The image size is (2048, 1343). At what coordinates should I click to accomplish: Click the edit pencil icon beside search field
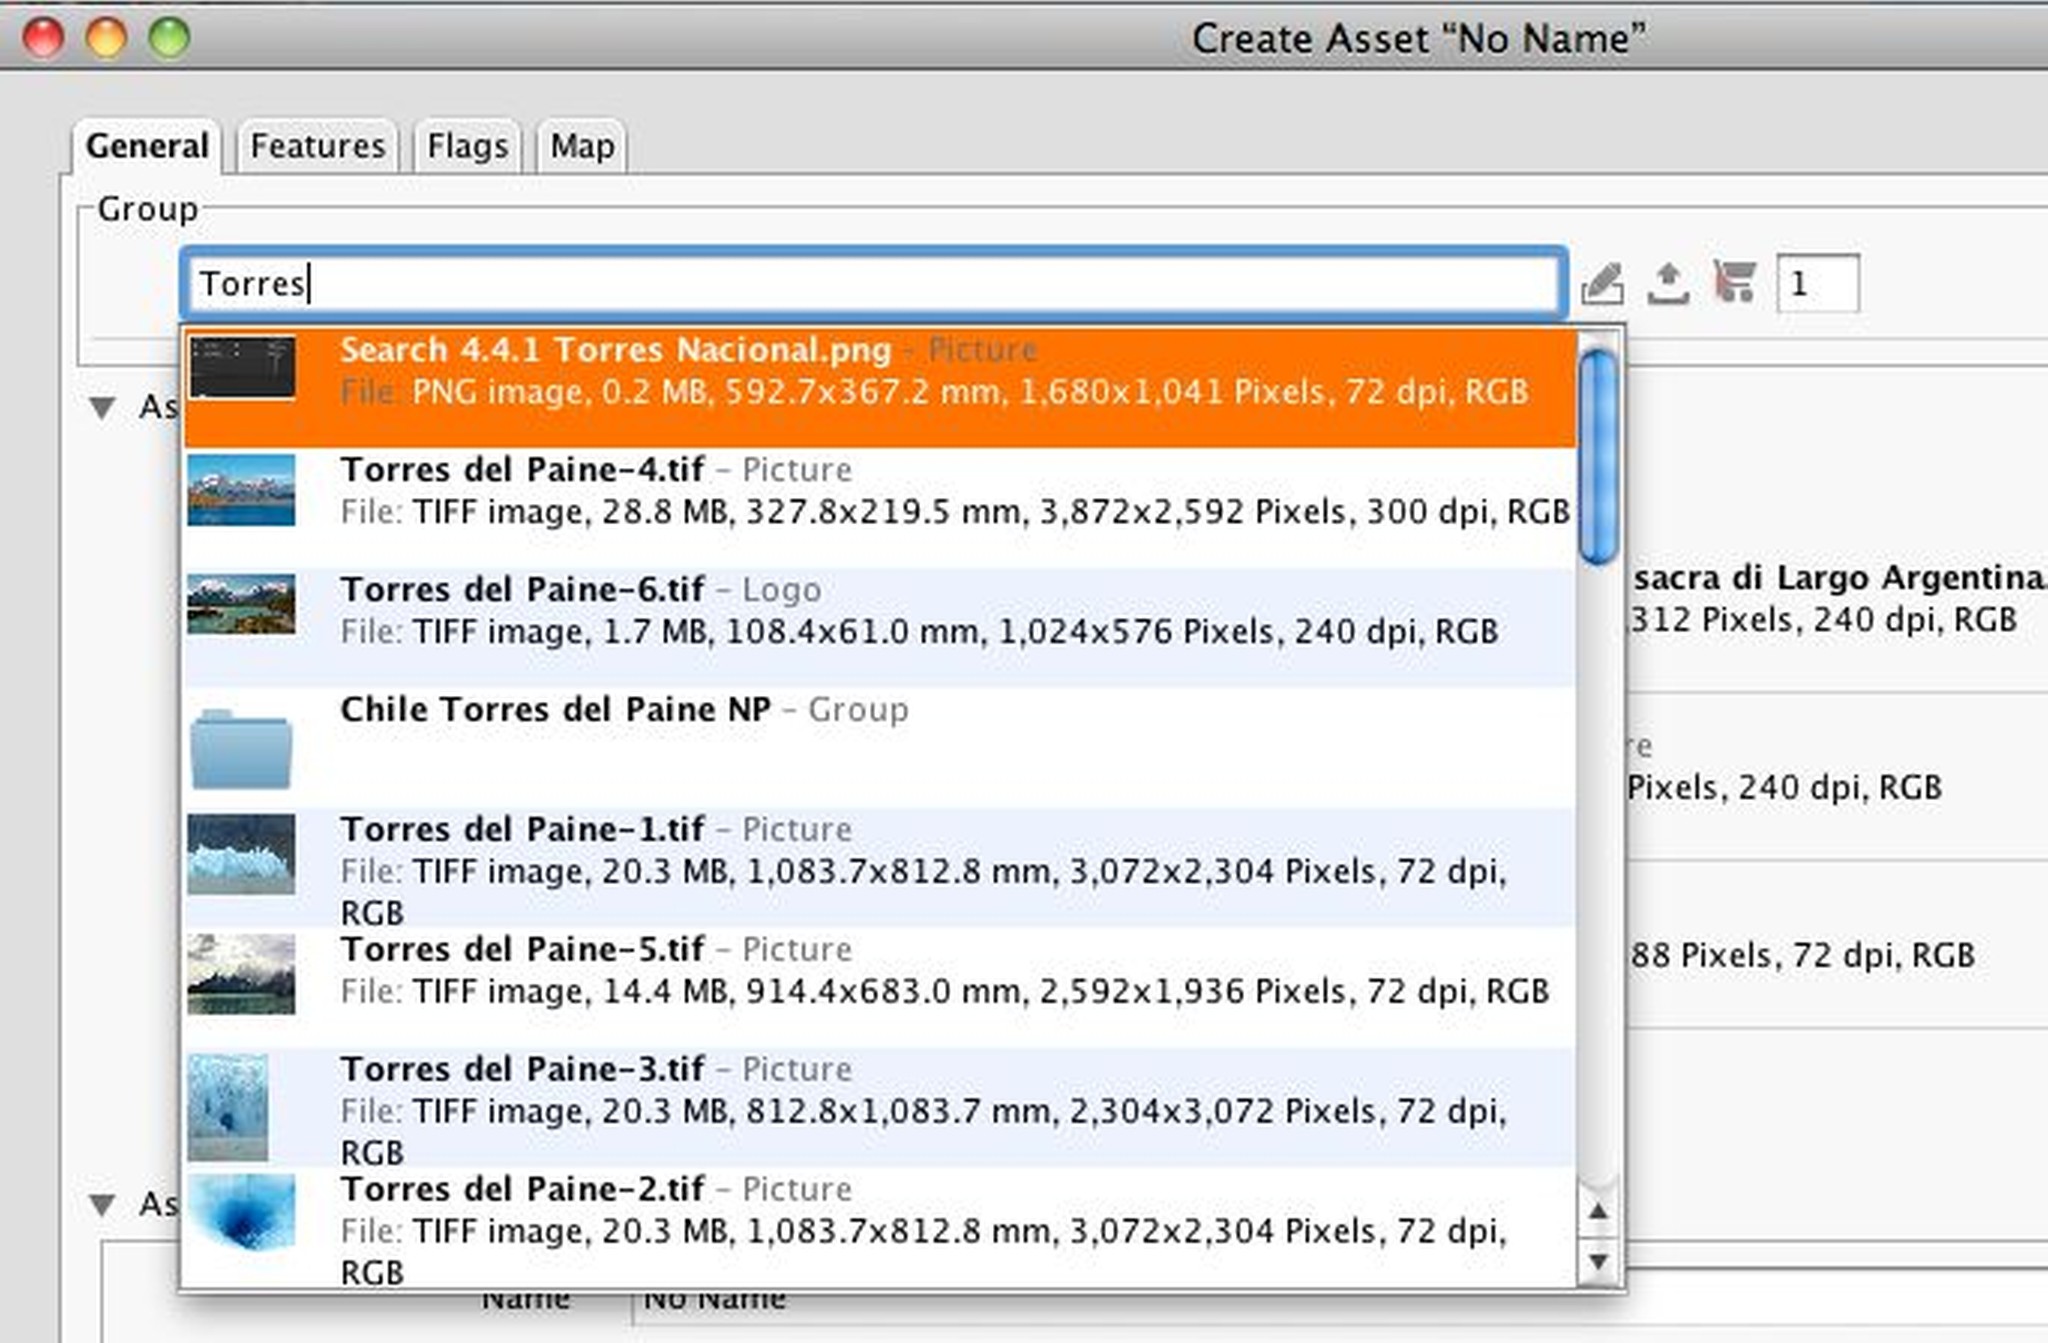coord(1602,284)
